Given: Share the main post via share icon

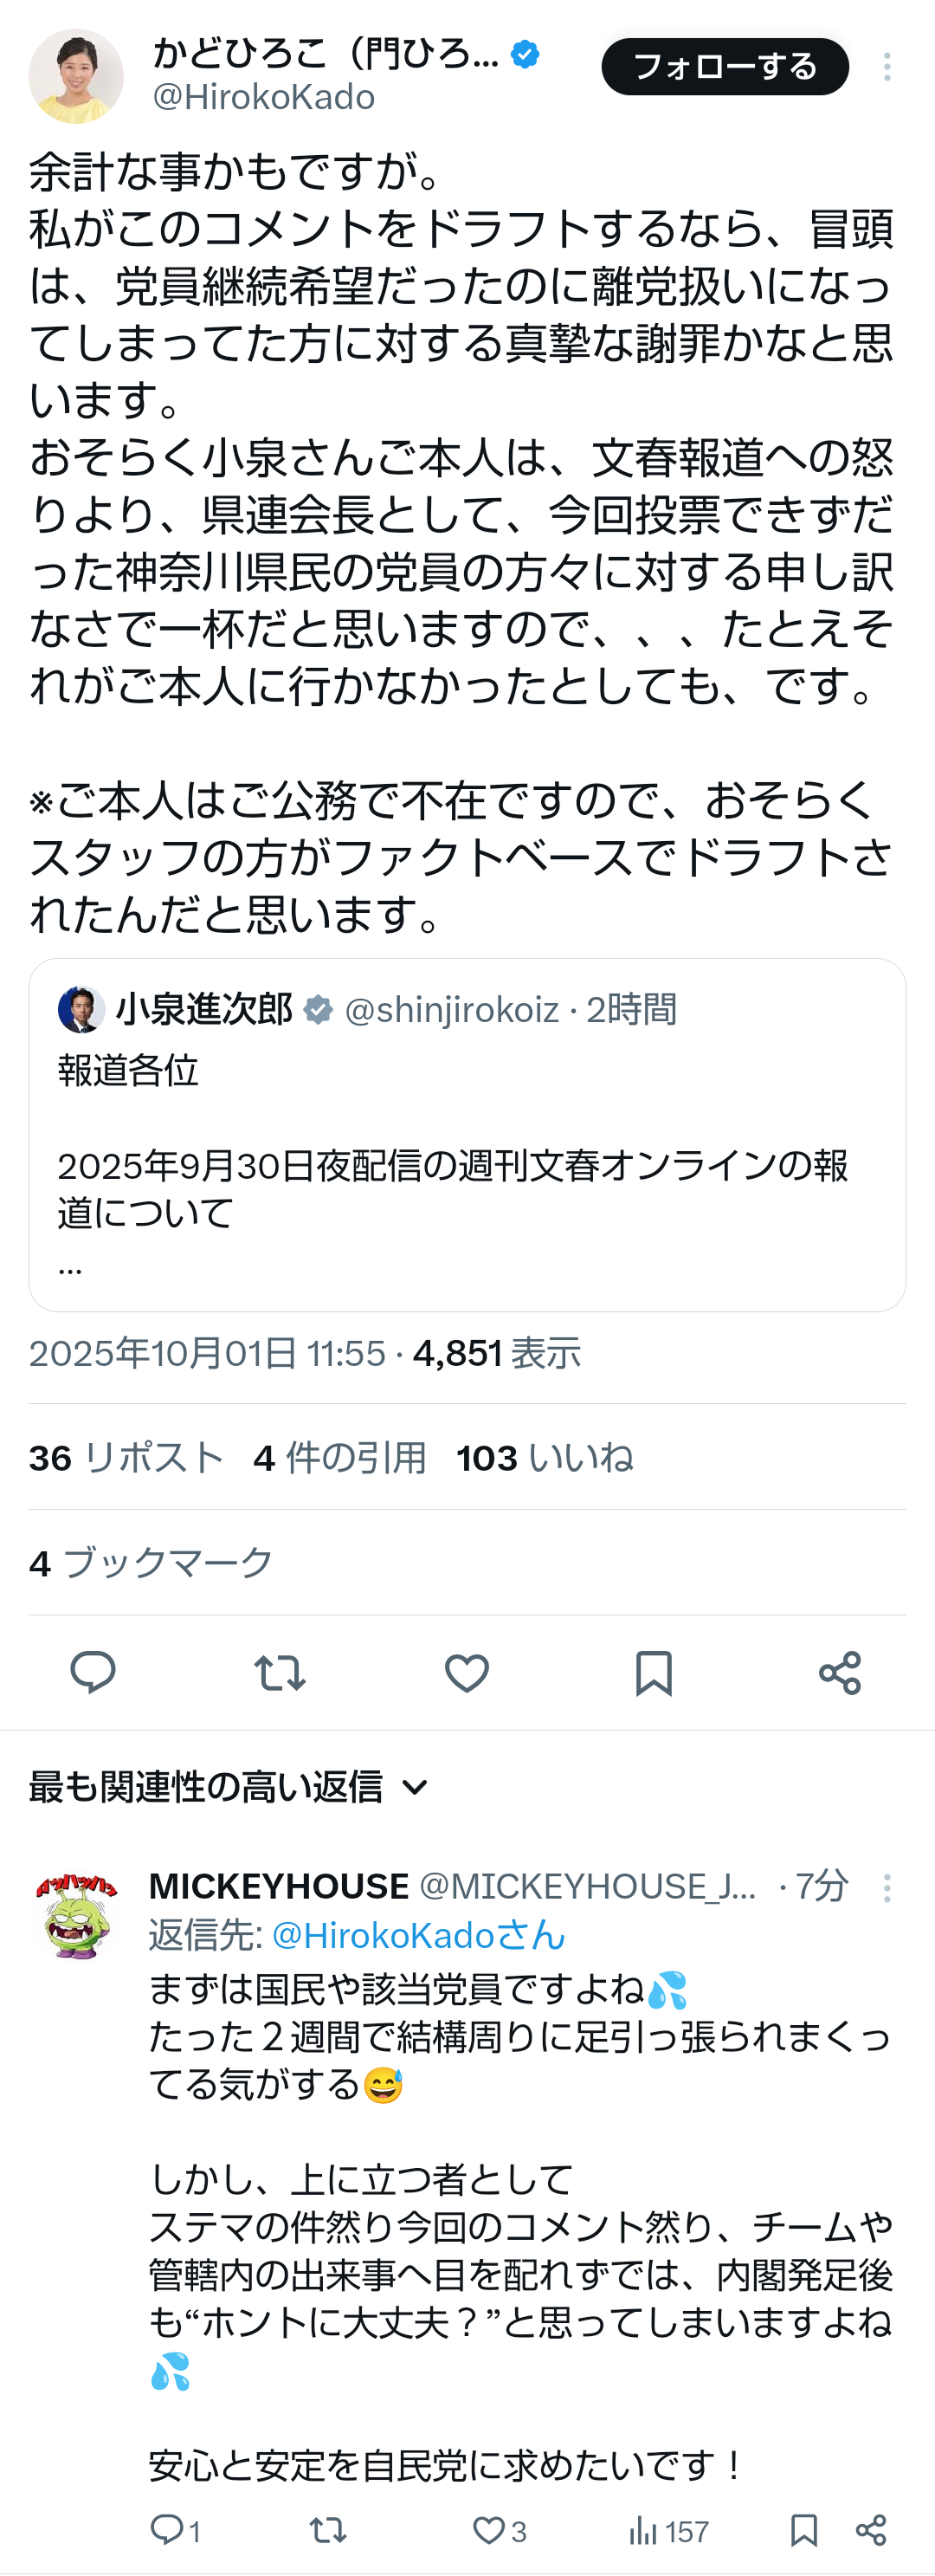Looking at the screenshot, I should coord(840,1672).
